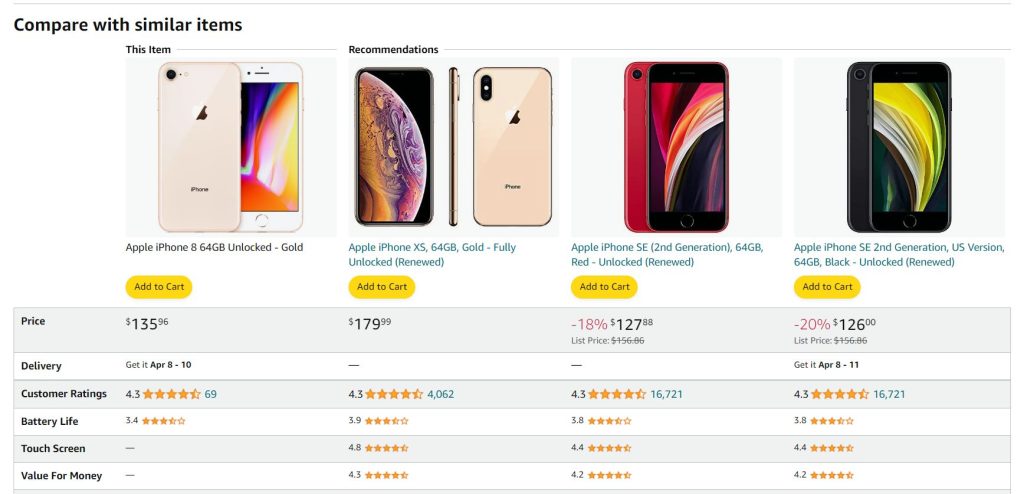
Task: Add iPhone 8 Gold to cart
Action: (x=159, y=287)
